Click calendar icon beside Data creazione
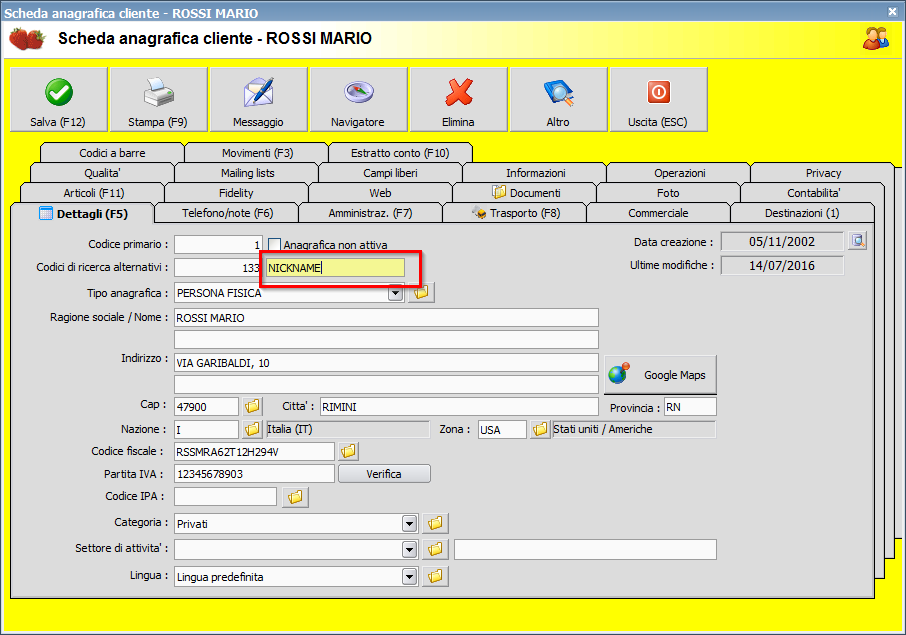This screenshot has width=906, height=635. (857, 241)
